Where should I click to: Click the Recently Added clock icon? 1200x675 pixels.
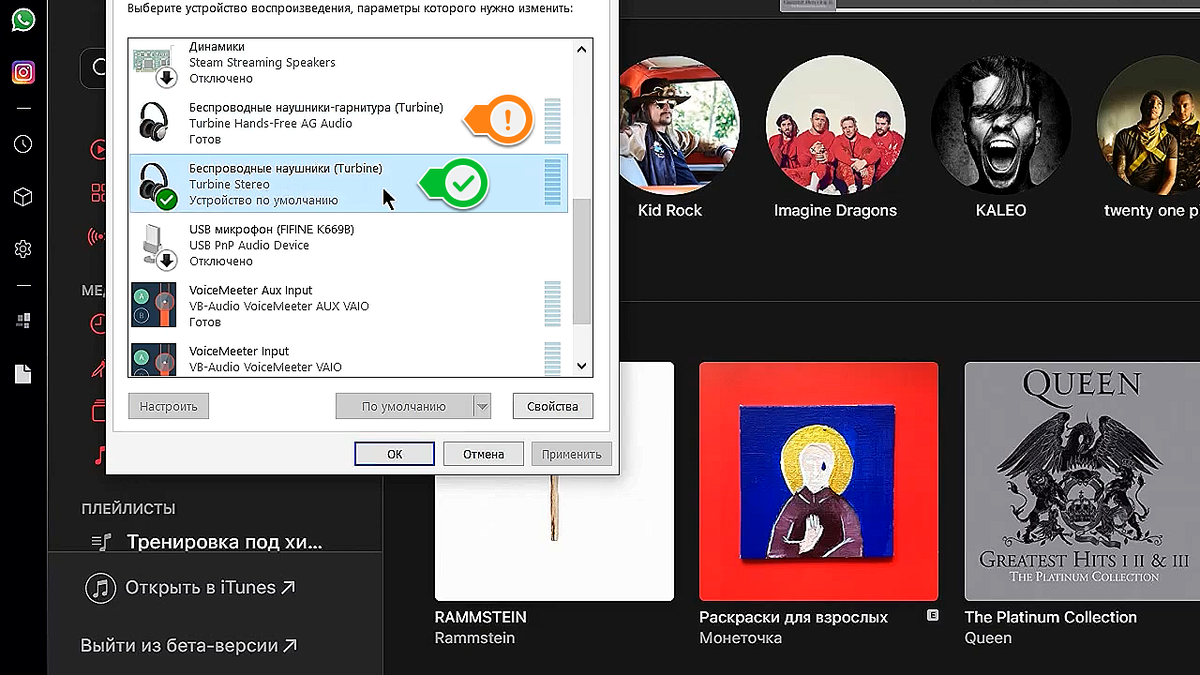click(x=98, y=324)
